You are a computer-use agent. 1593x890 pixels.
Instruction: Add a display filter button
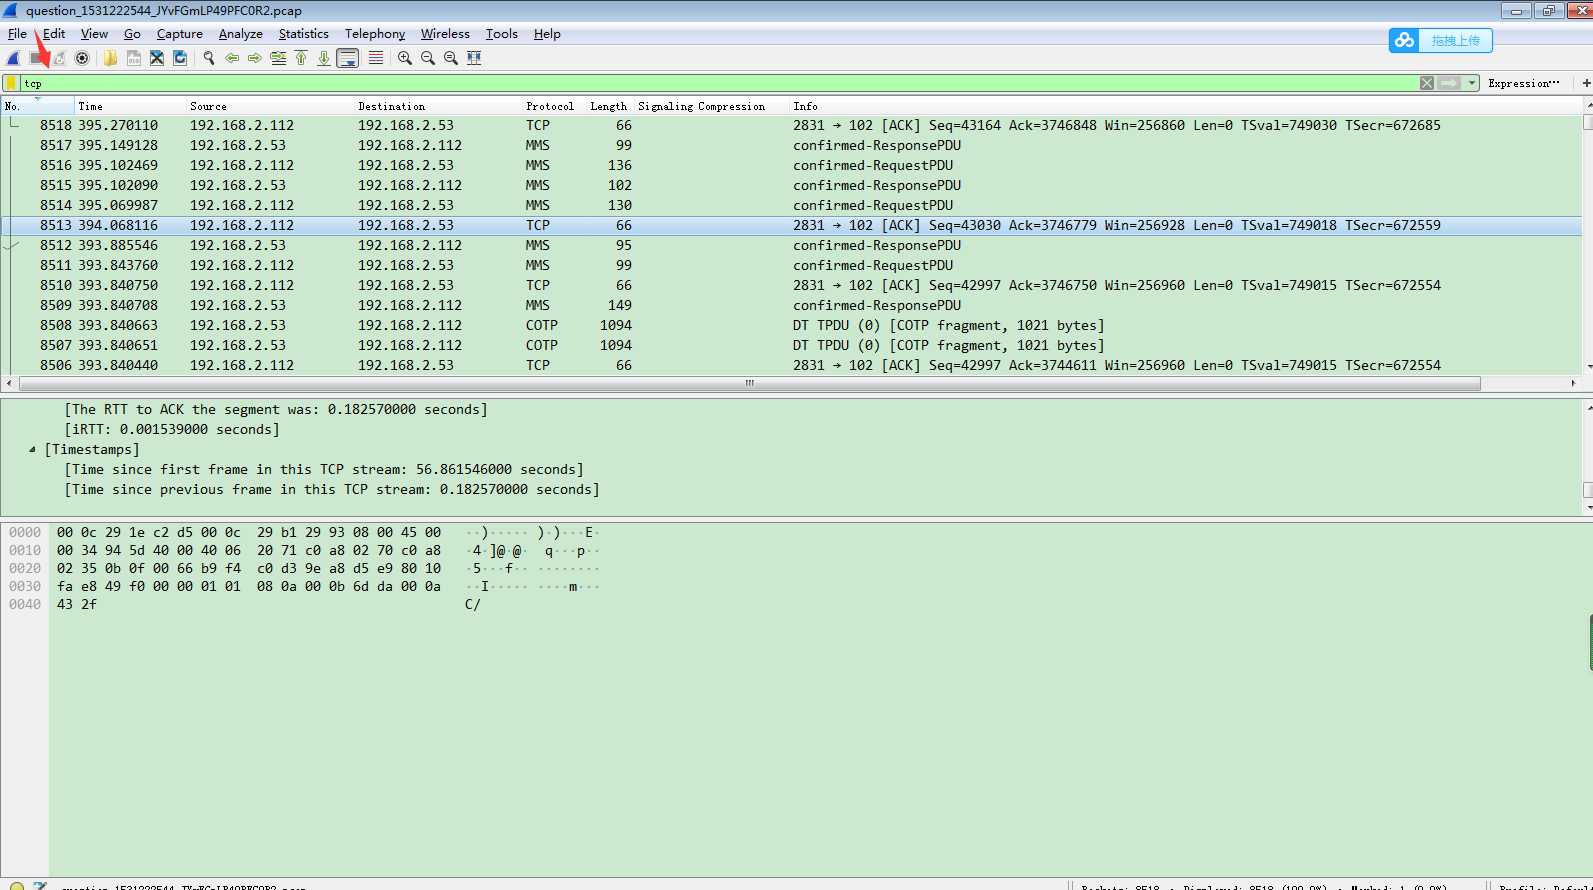point(1586,83)
